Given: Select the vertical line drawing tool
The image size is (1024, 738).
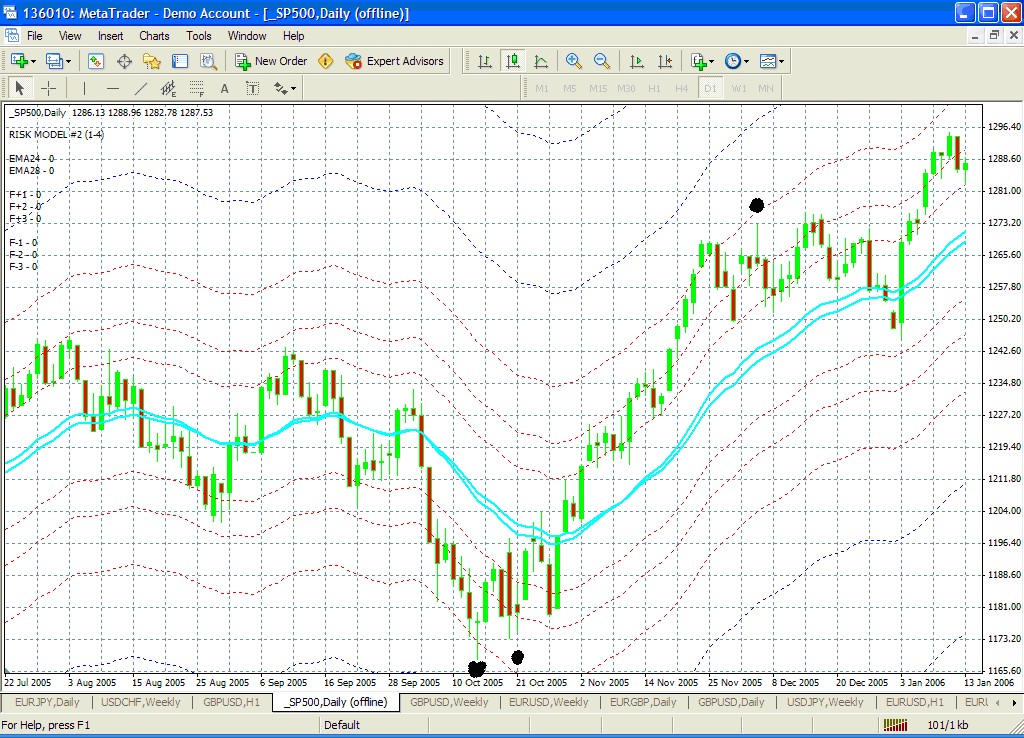Looking at the screenshot, I should (84, 89).
